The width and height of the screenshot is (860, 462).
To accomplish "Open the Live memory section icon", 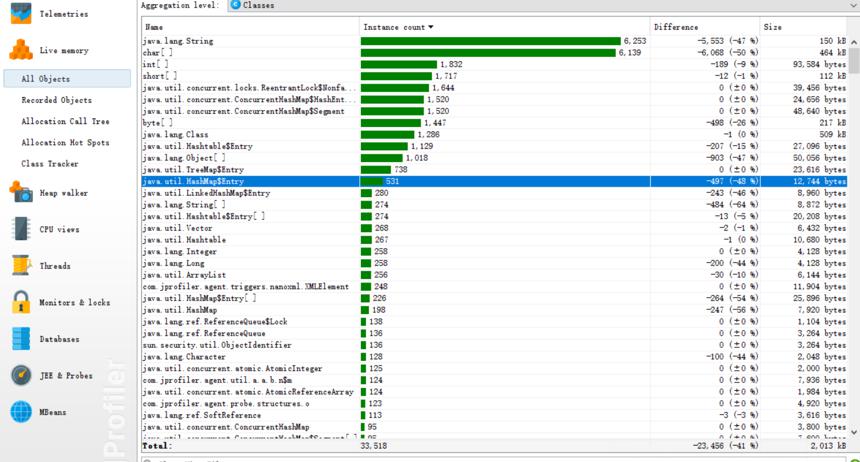I will [21, 50].
